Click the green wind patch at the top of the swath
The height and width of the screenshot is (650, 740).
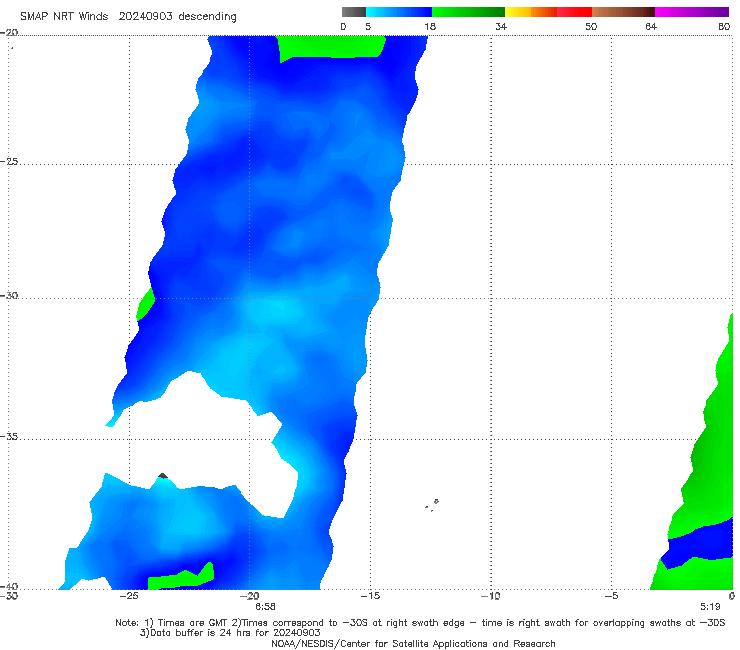coord(331,47)
